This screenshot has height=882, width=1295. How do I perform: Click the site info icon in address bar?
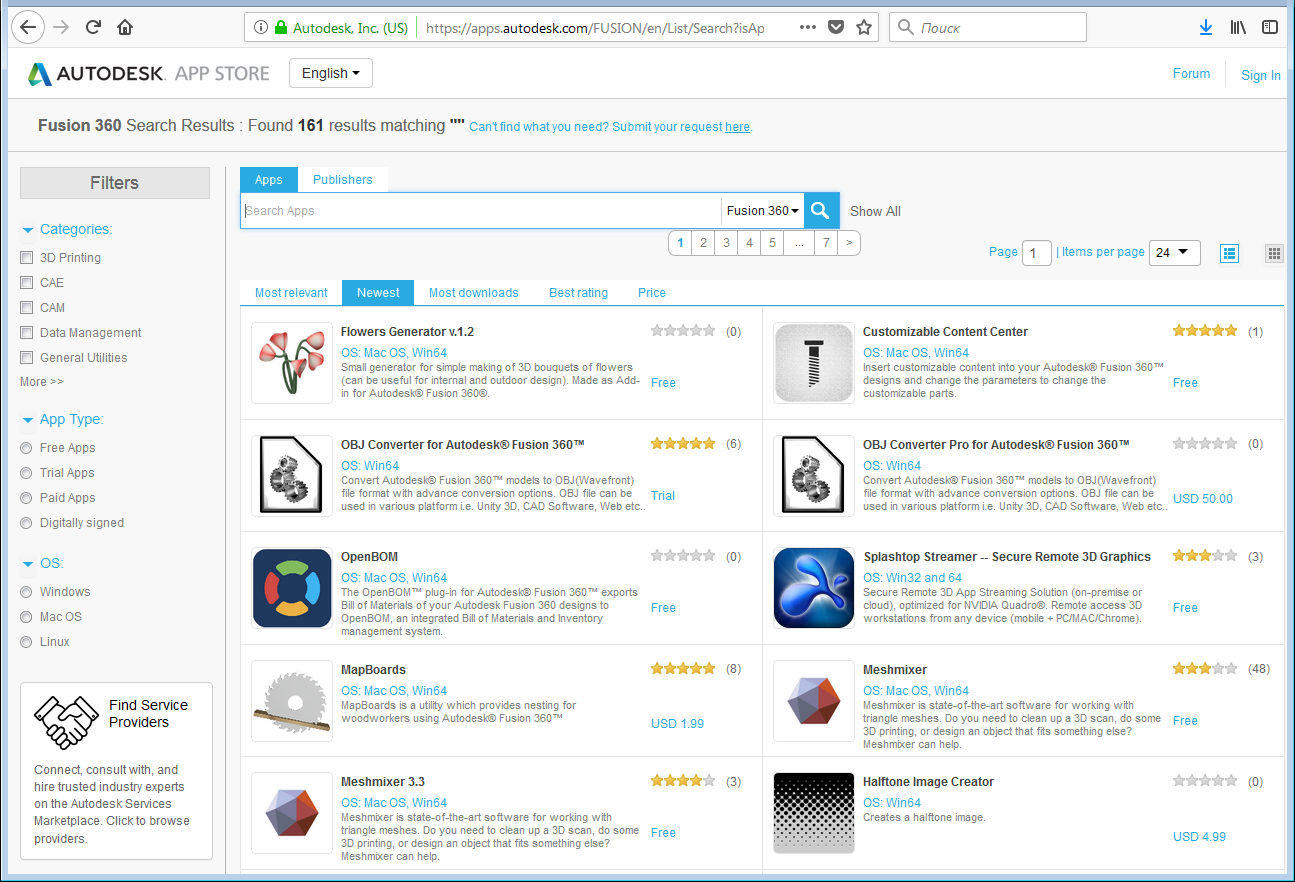click(x=261, y=28)
